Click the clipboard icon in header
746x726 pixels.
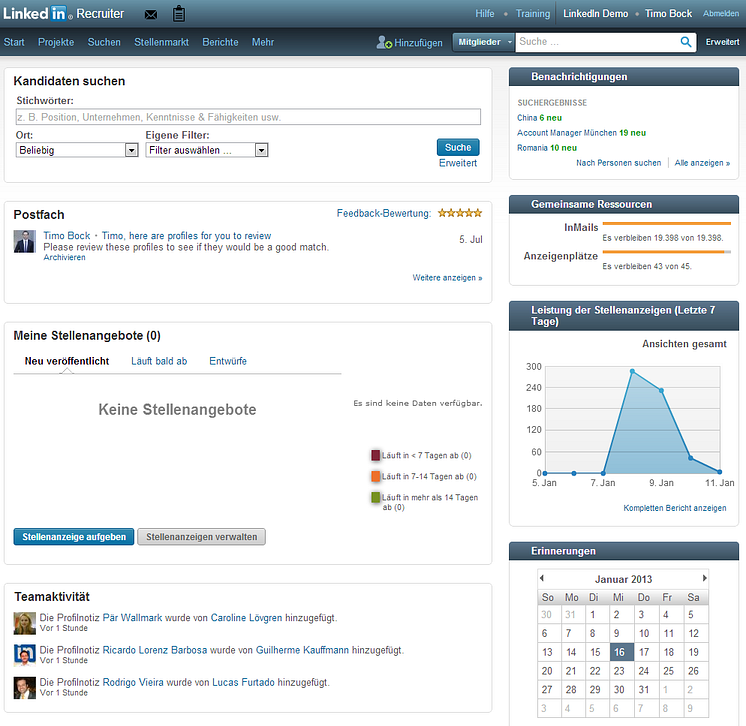(179, 14)
